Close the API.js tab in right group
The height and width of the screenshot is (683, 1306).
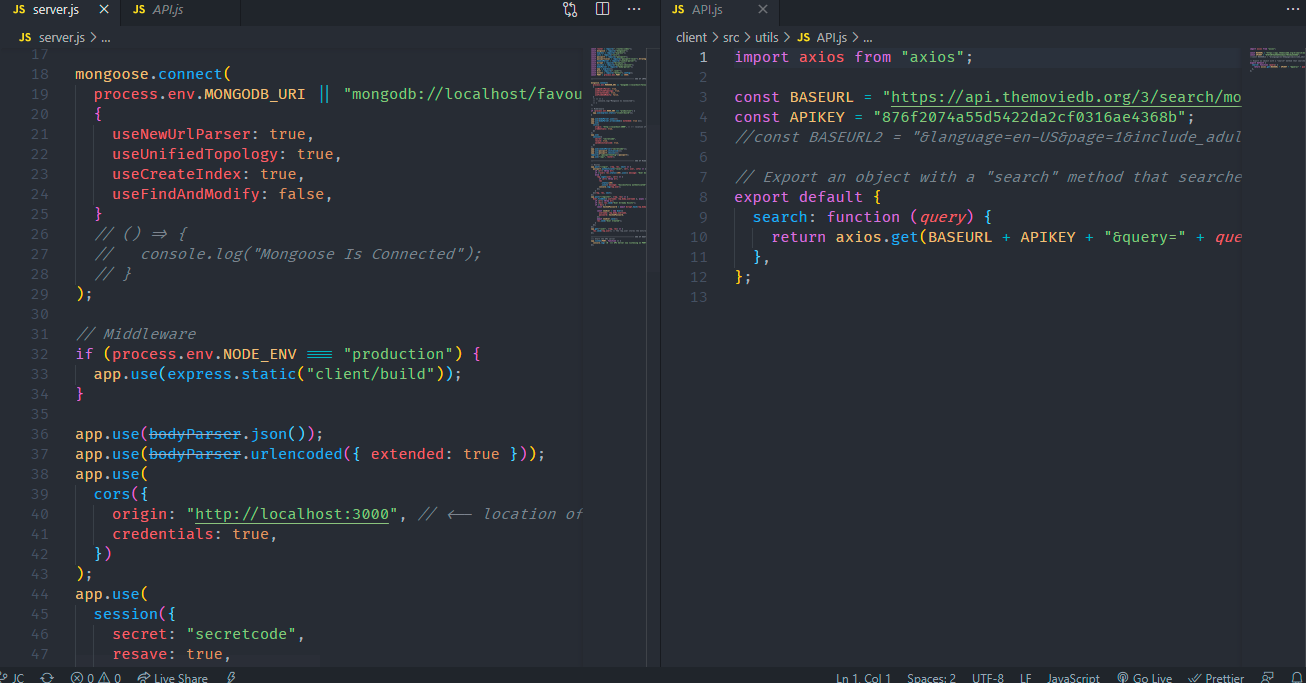click(762, 9)
